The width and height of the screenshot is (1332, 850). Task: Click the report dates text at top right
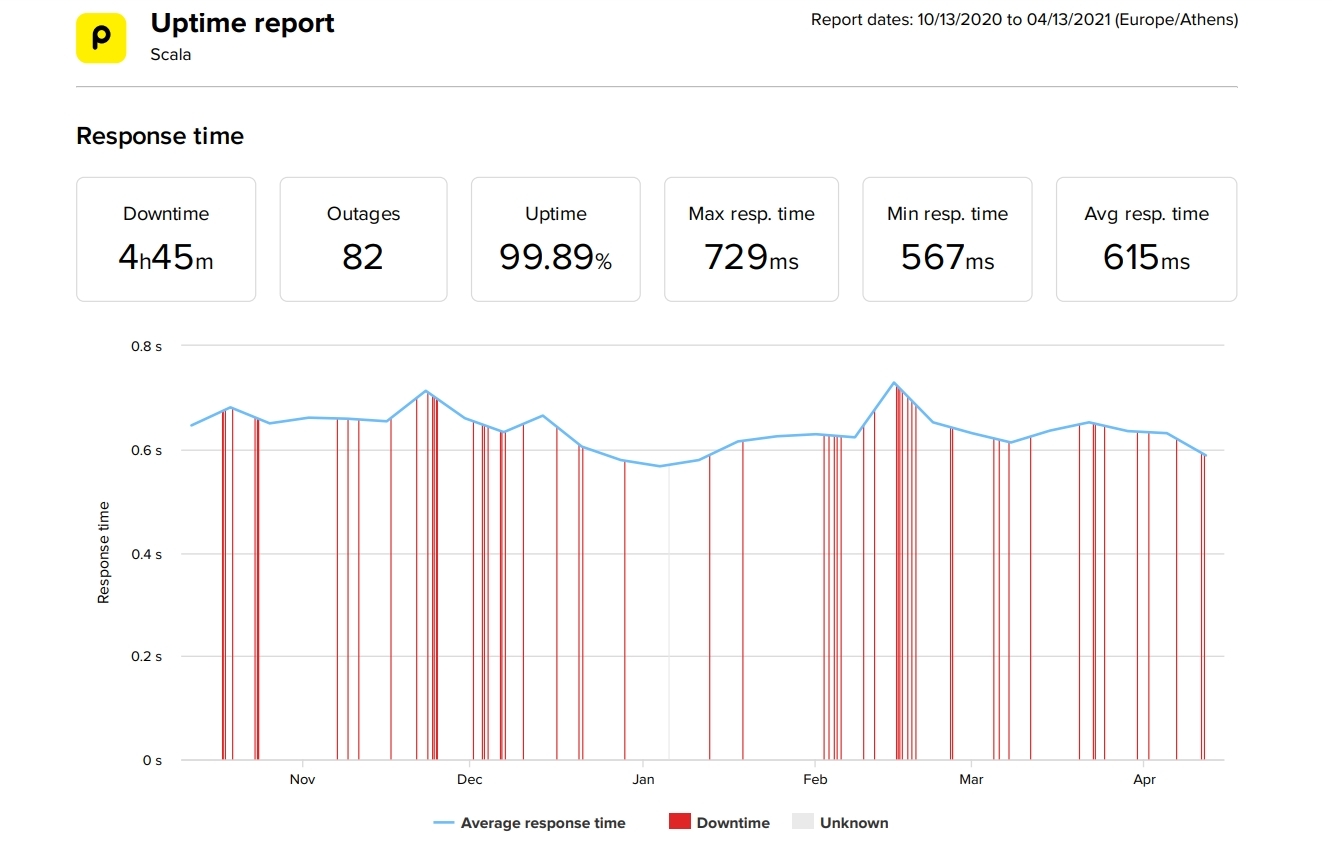coord(1024,20)
